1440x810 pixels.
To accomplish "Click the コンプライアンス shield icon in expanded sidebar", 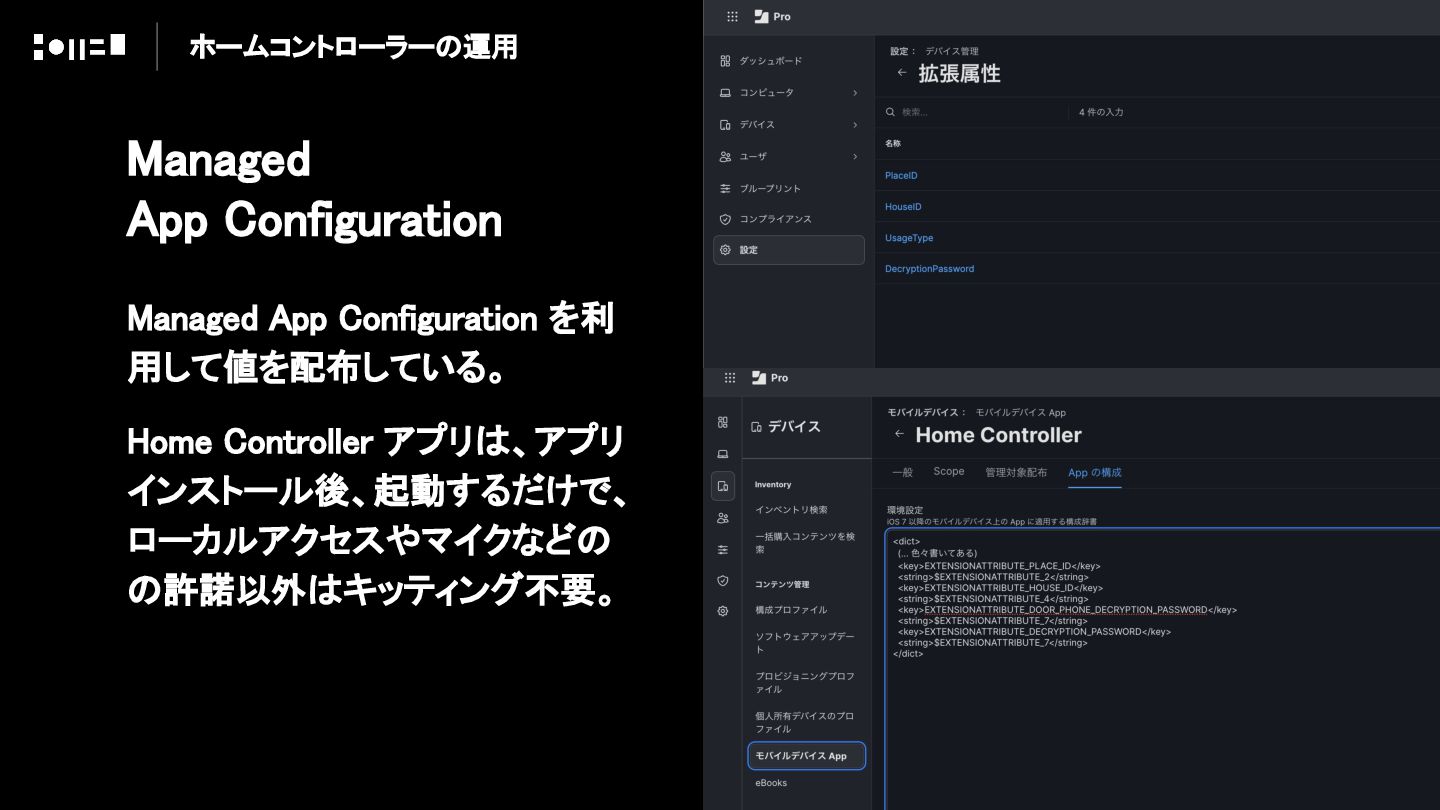I will [725, 219].
